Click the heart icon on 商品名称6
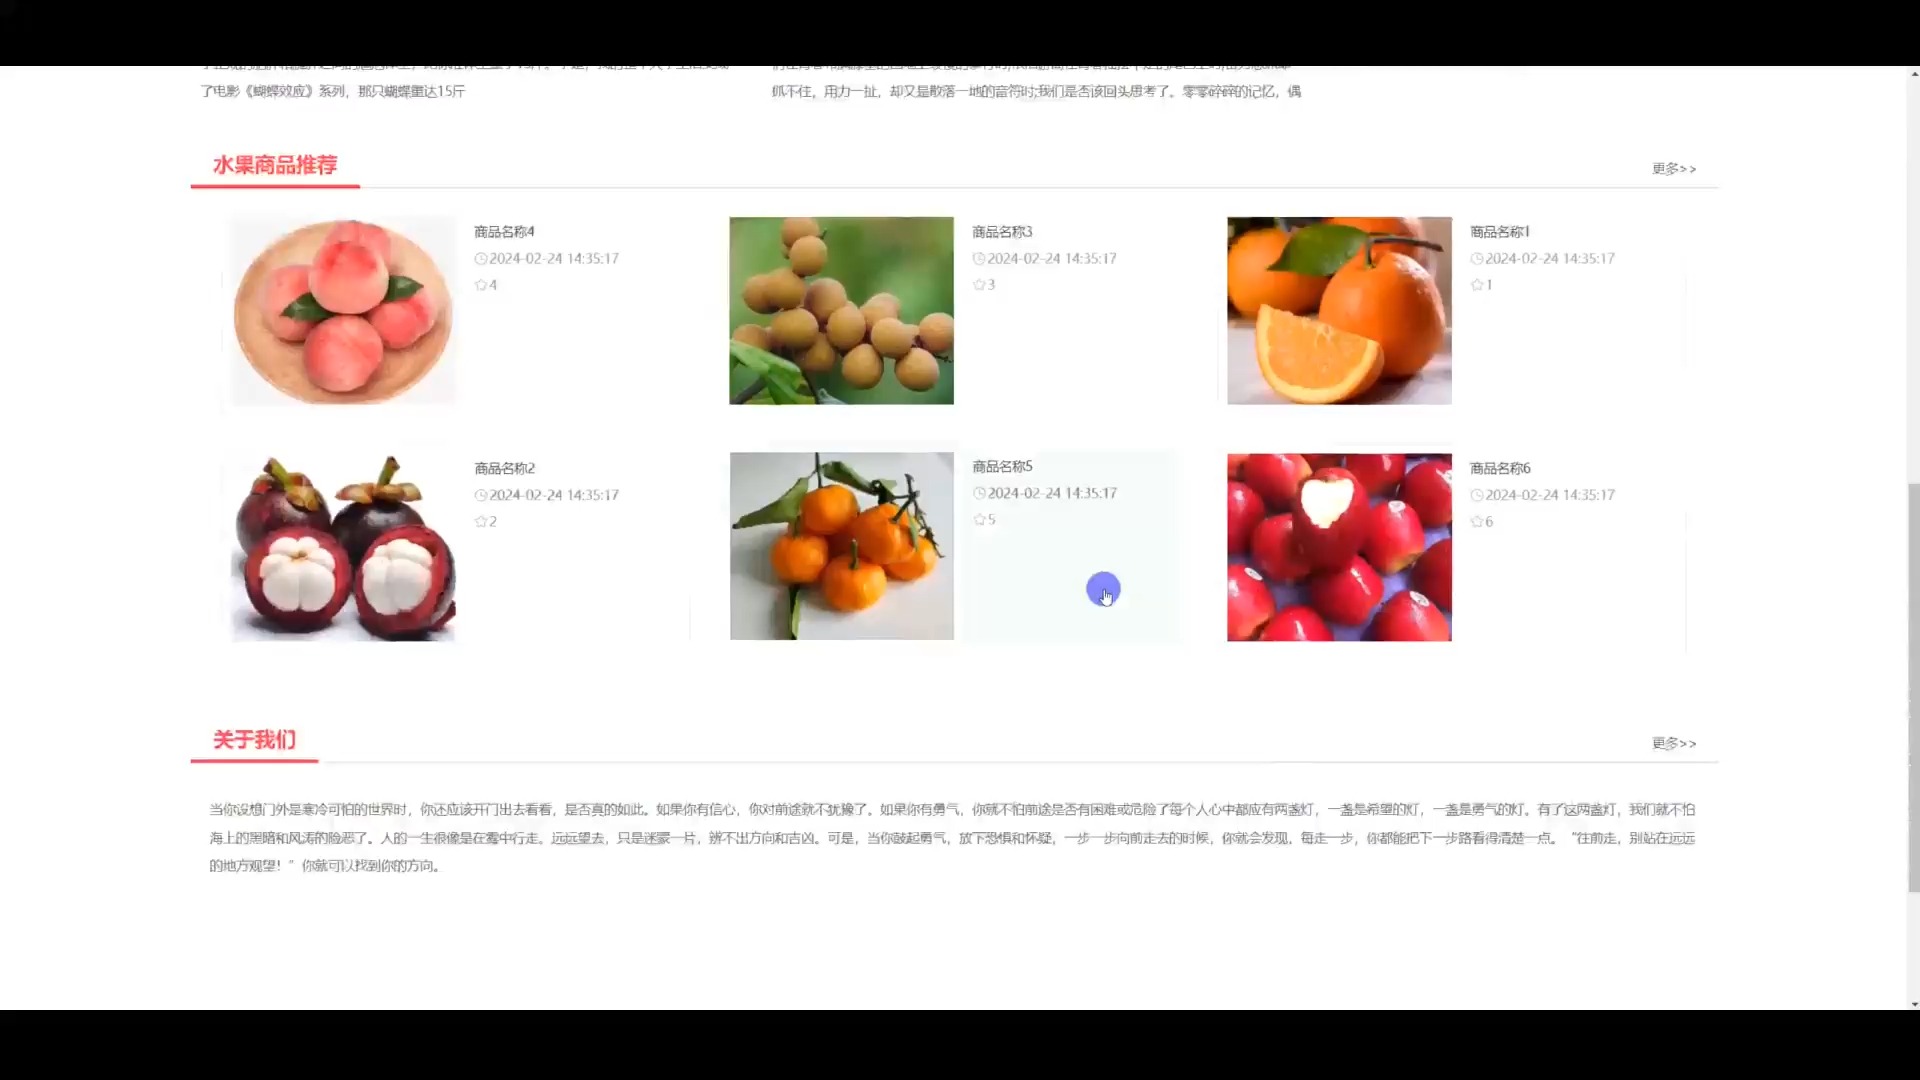1920x1080 pixels. click(x=1477, y=521)
